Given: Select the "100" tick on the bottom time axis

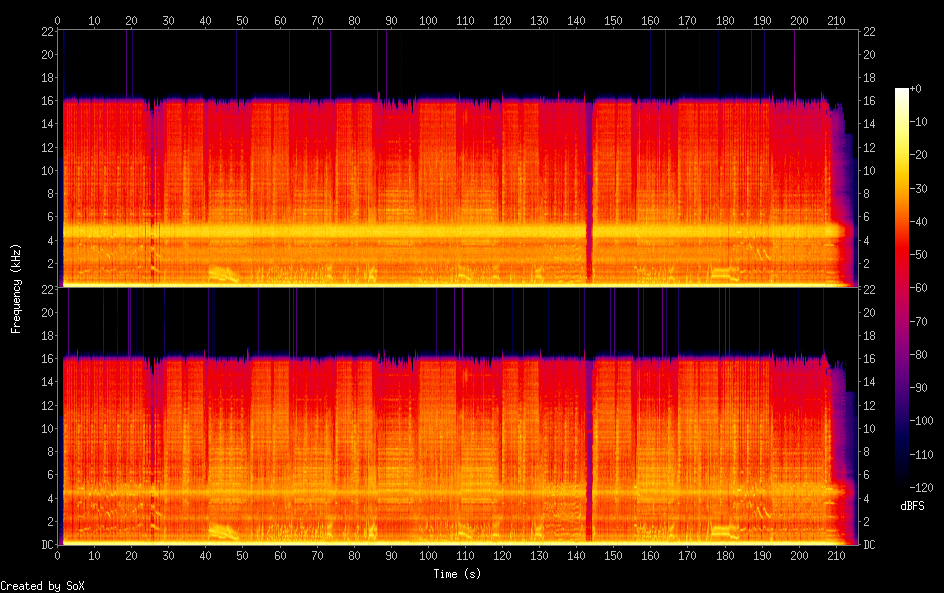Looking at the screenshot, I should pos(428,556).
